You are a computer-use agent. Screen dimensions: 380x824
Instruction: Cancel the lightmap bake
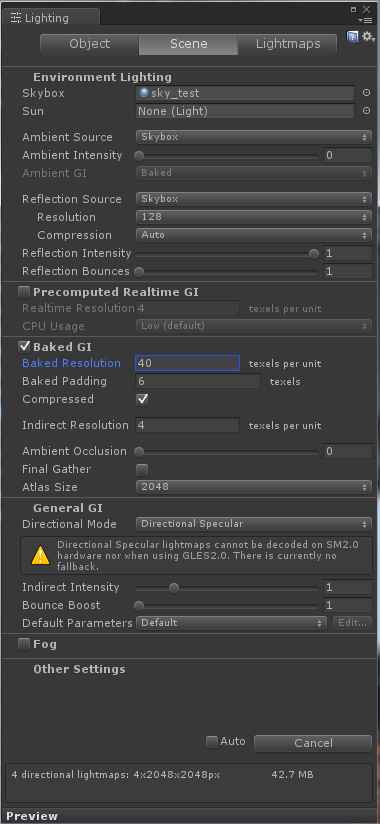coord(313,743)
